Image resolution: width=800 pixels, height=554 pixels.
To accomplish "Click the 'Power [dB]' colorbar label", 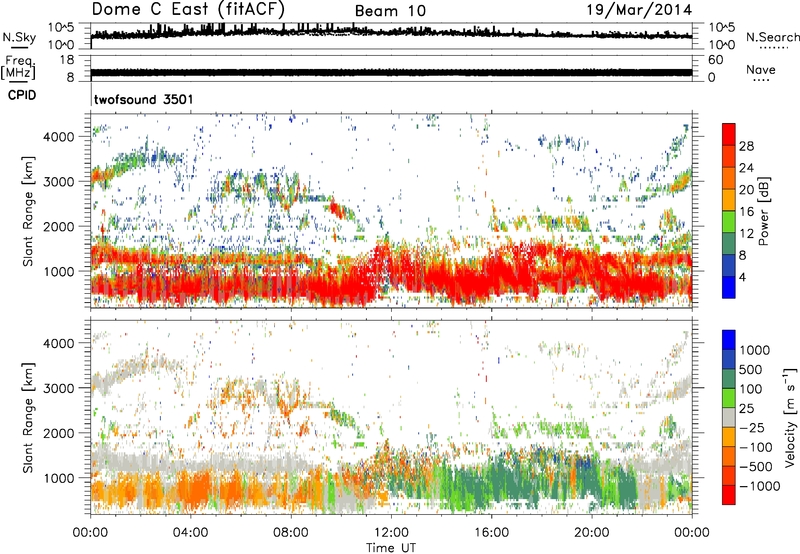I will point(764,211).
